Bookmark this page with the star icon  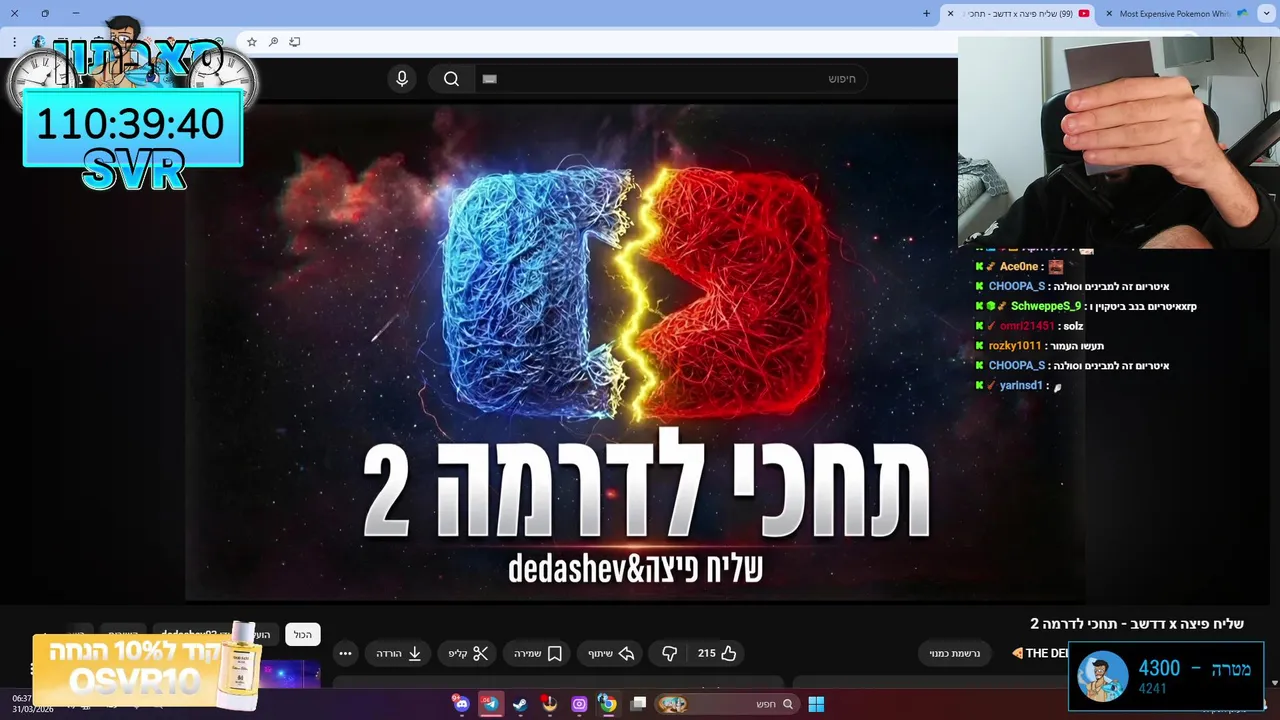point(252,42)
